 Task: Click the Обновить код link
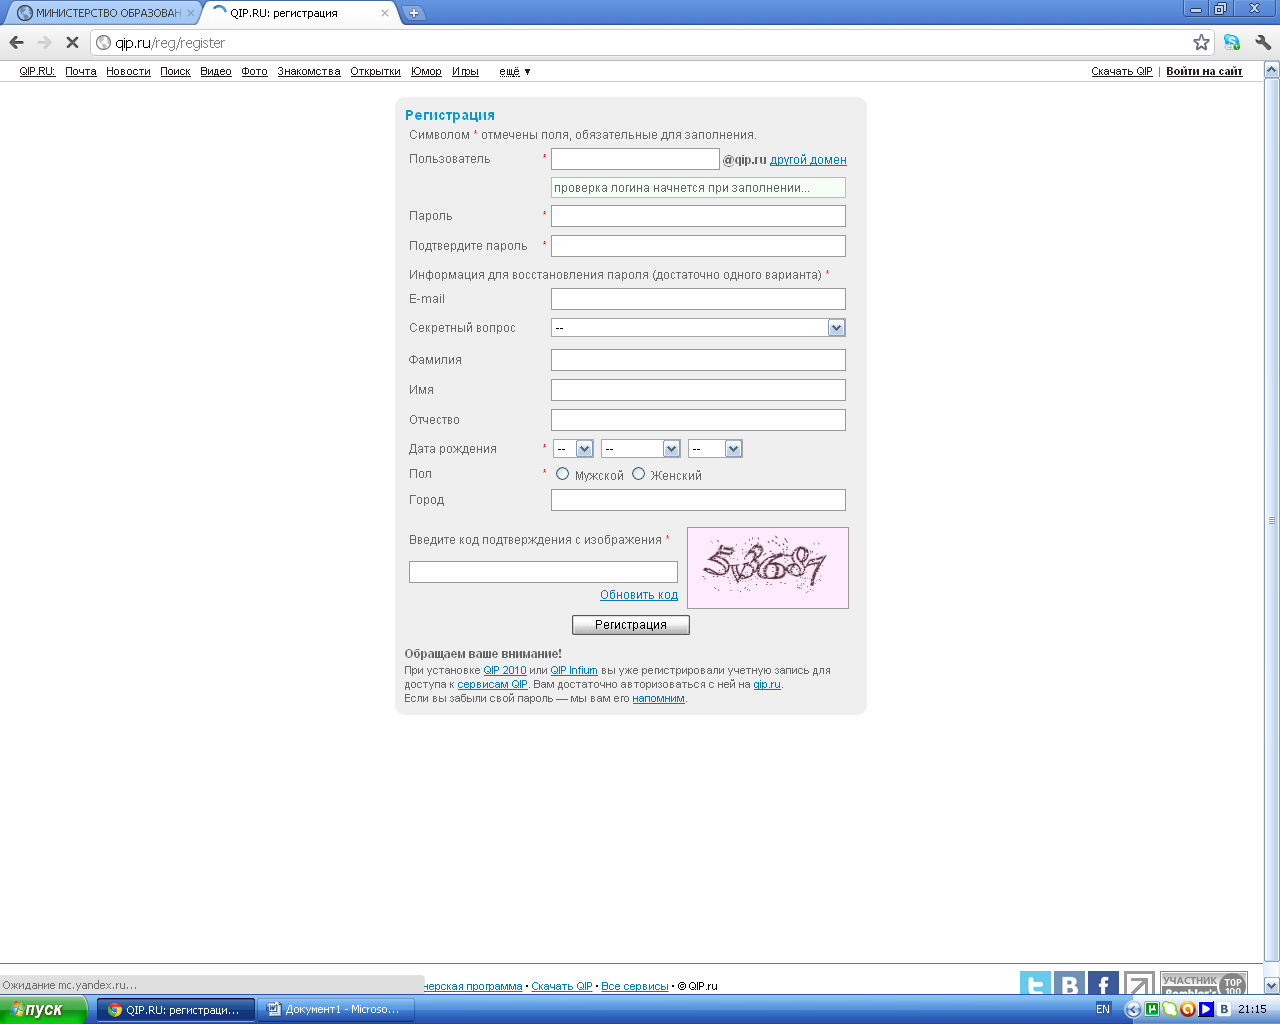coord(639,595)
